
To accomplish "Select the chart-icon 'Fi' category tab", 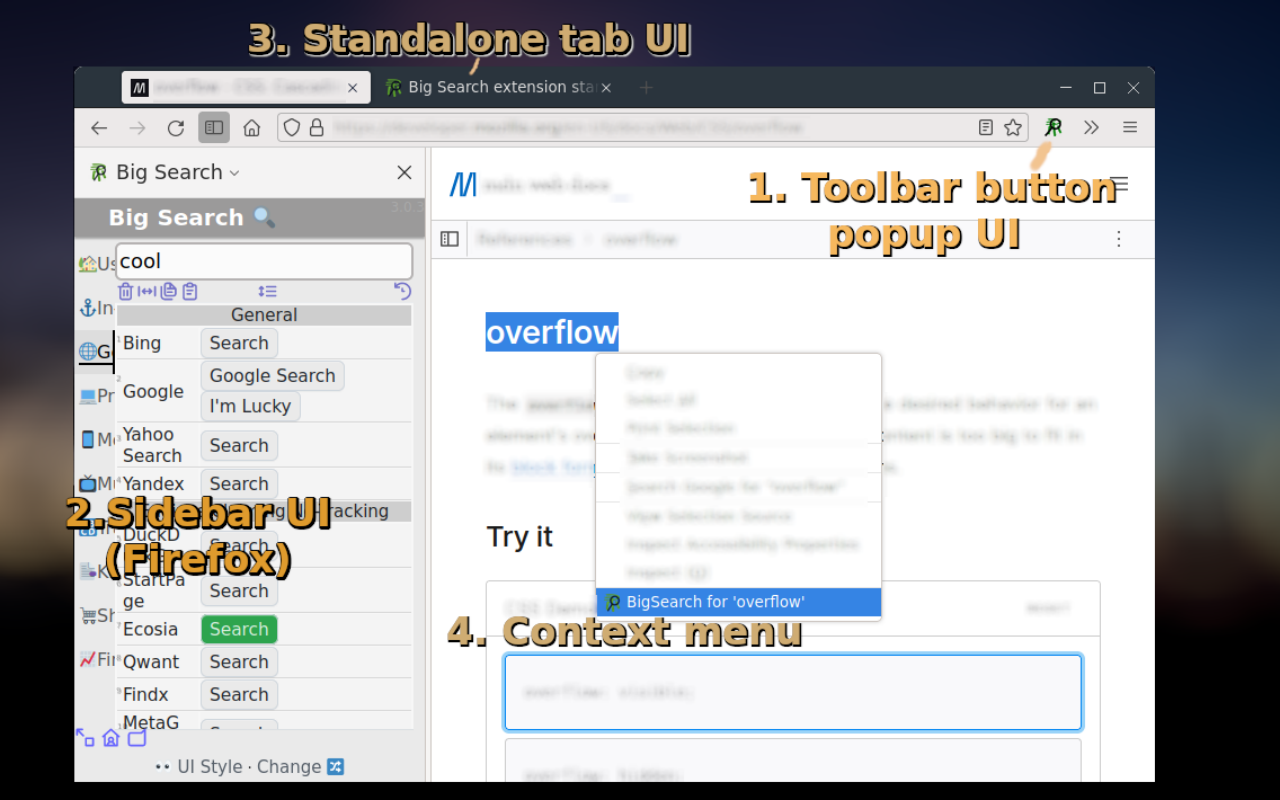I will click(97, 659).
